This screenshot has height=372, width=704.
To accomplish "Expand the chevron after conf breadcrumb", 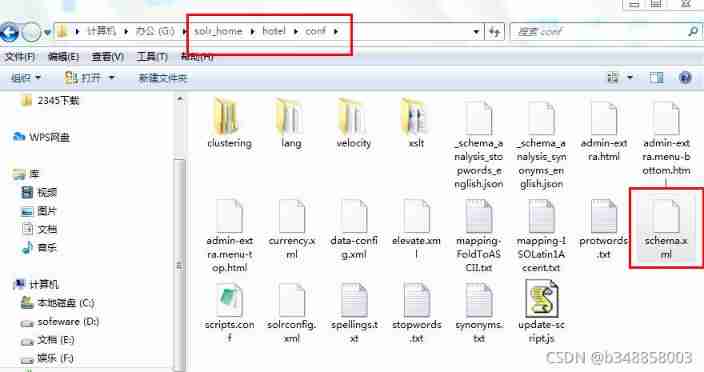I will pyautogui.click(x=336, y=31).
